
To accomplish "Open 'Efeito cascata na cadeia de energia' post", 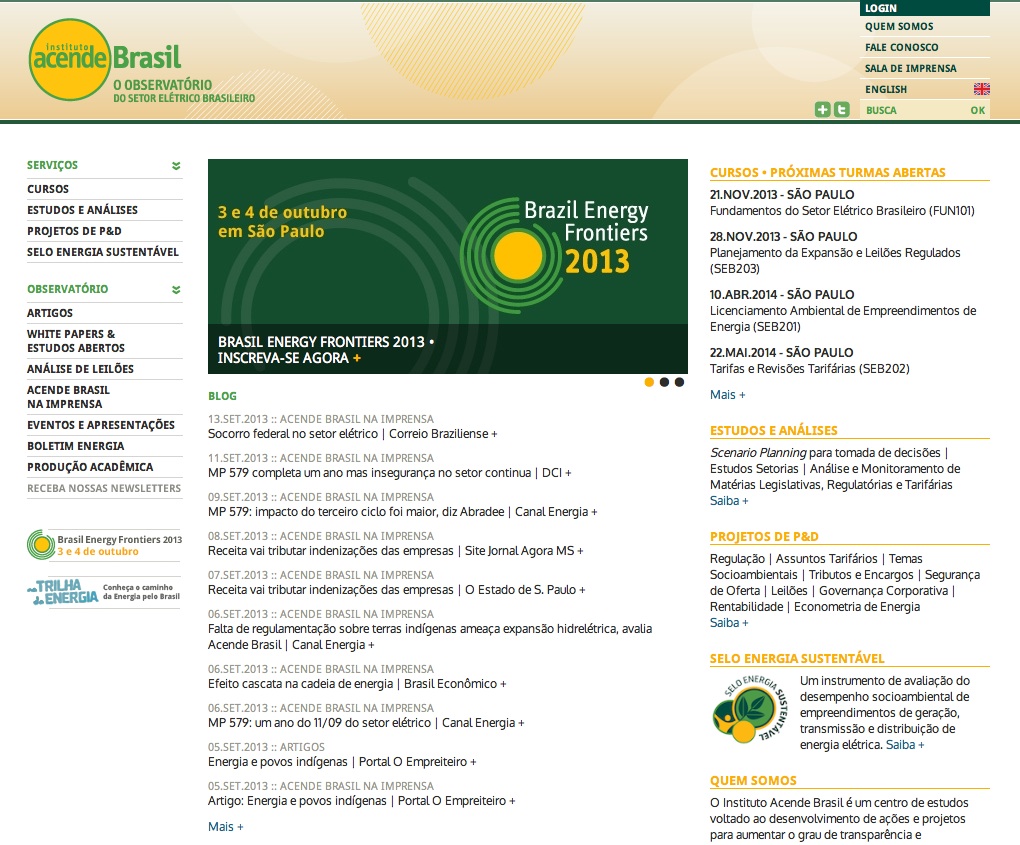I will 357,684.
